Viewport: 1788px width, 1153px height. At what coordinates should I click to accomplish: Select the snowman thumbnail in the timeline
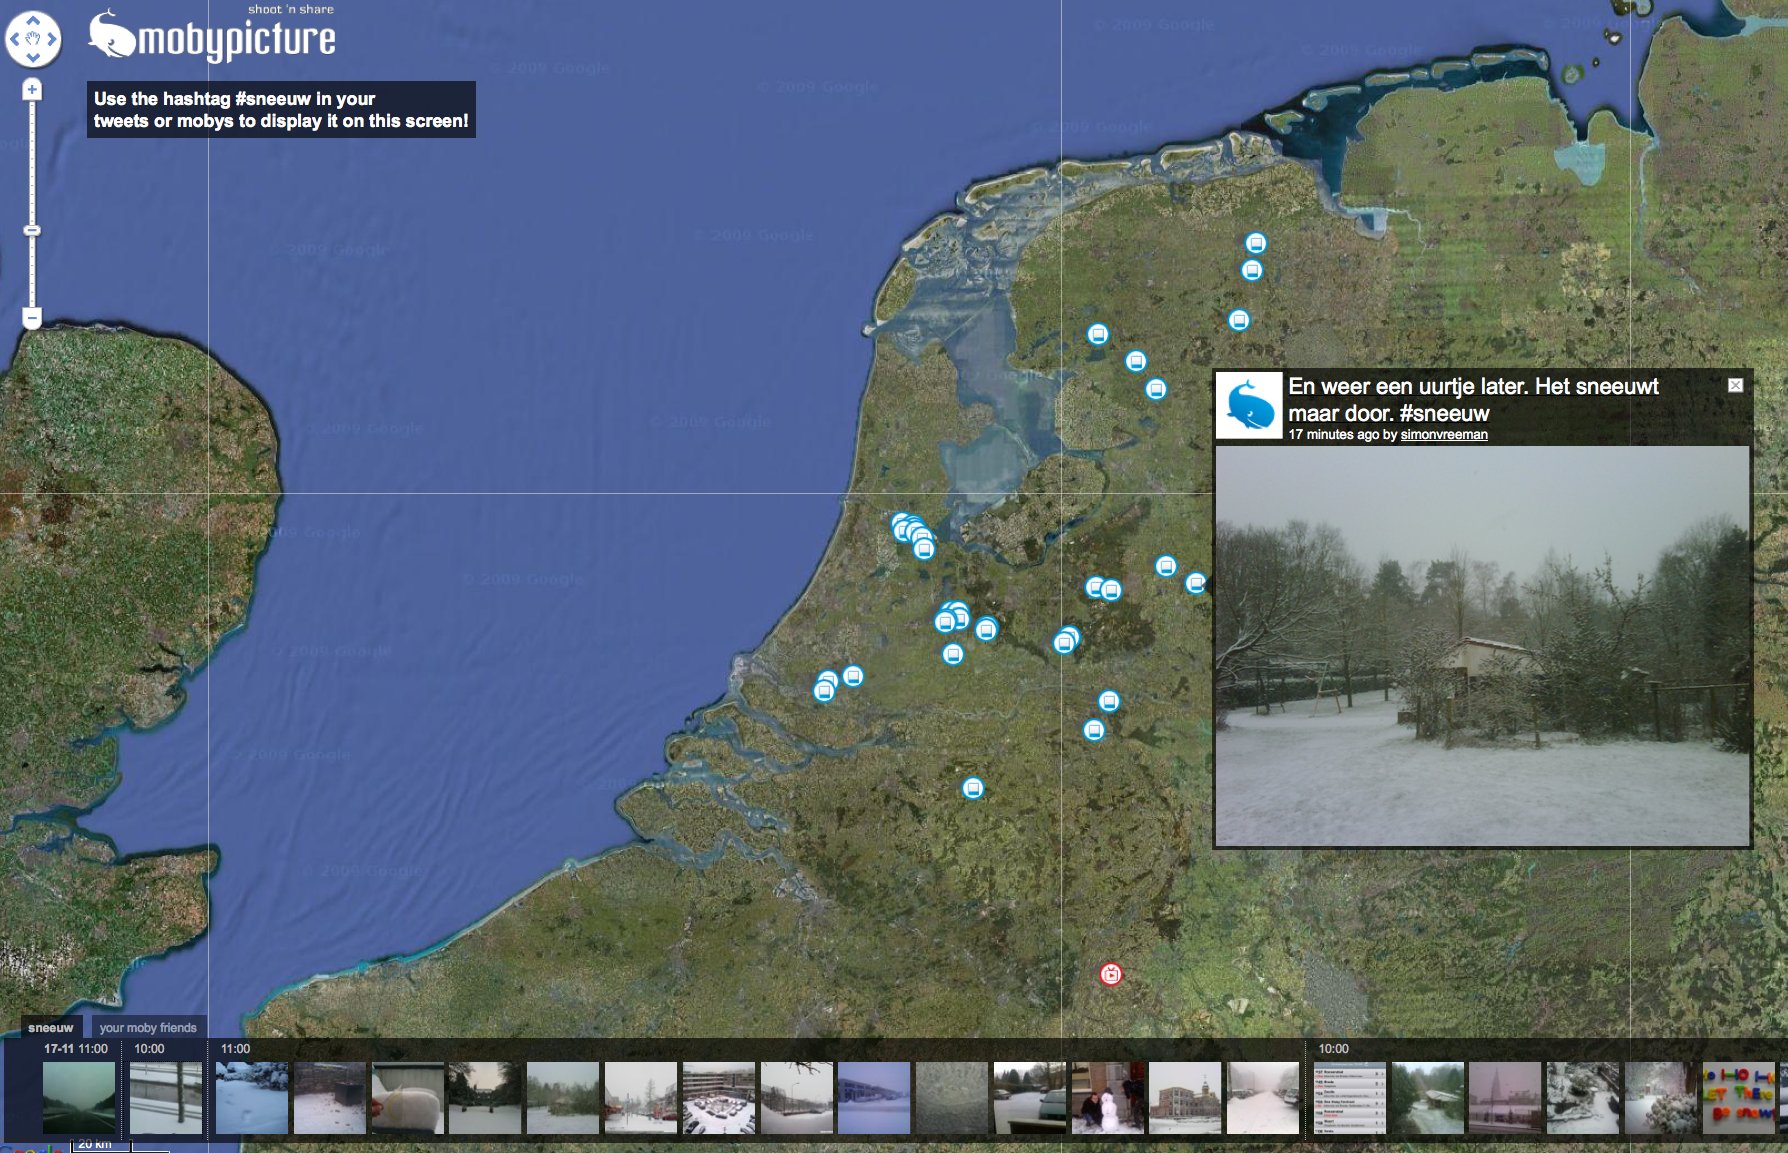coord(1107,1098)
